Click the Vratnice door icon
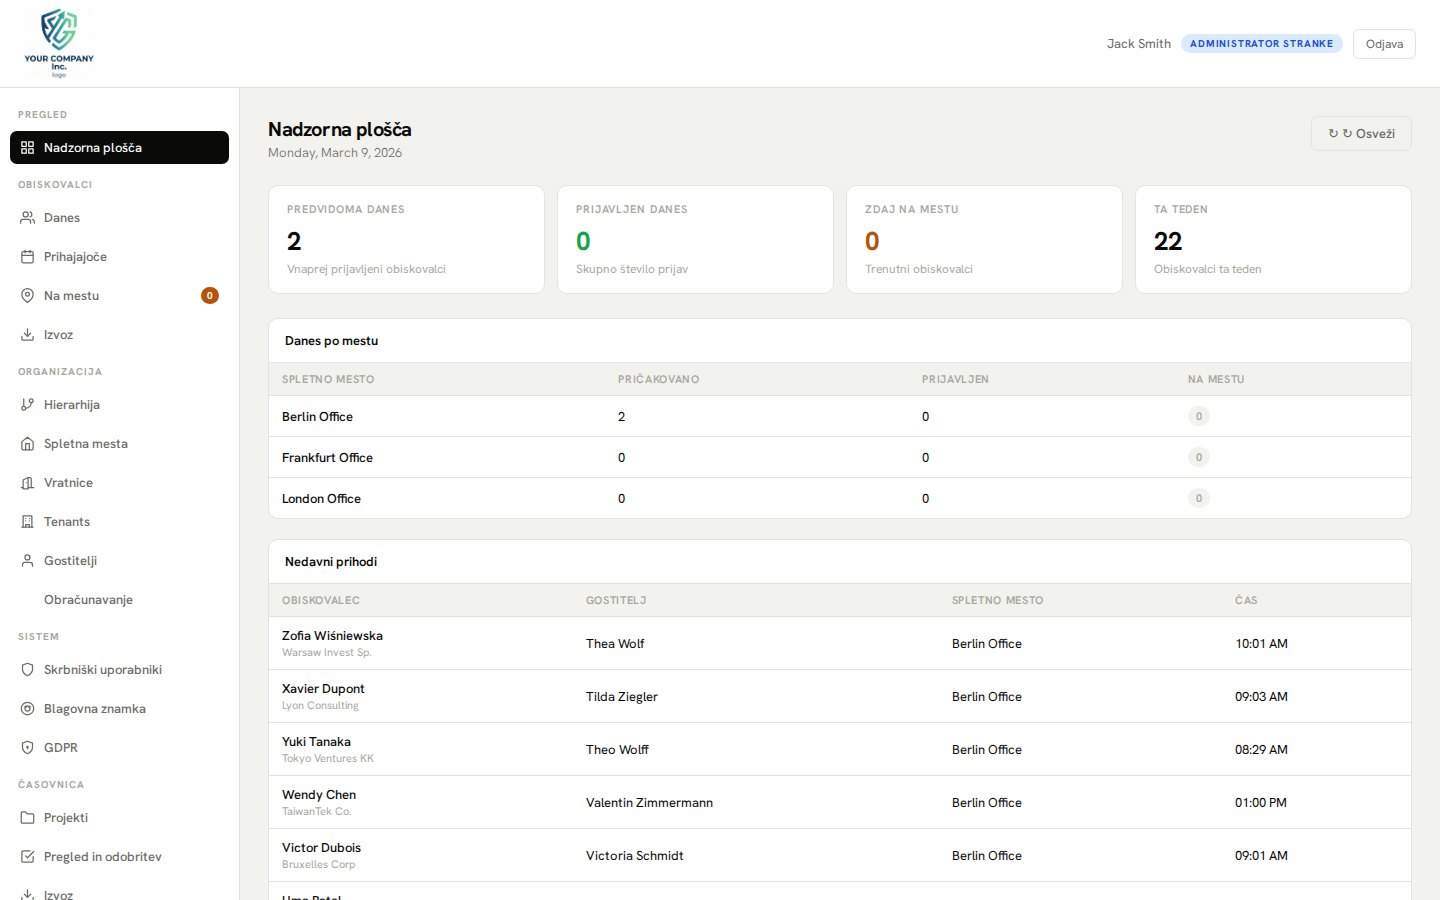1440x900 pixels. point(27,483)
